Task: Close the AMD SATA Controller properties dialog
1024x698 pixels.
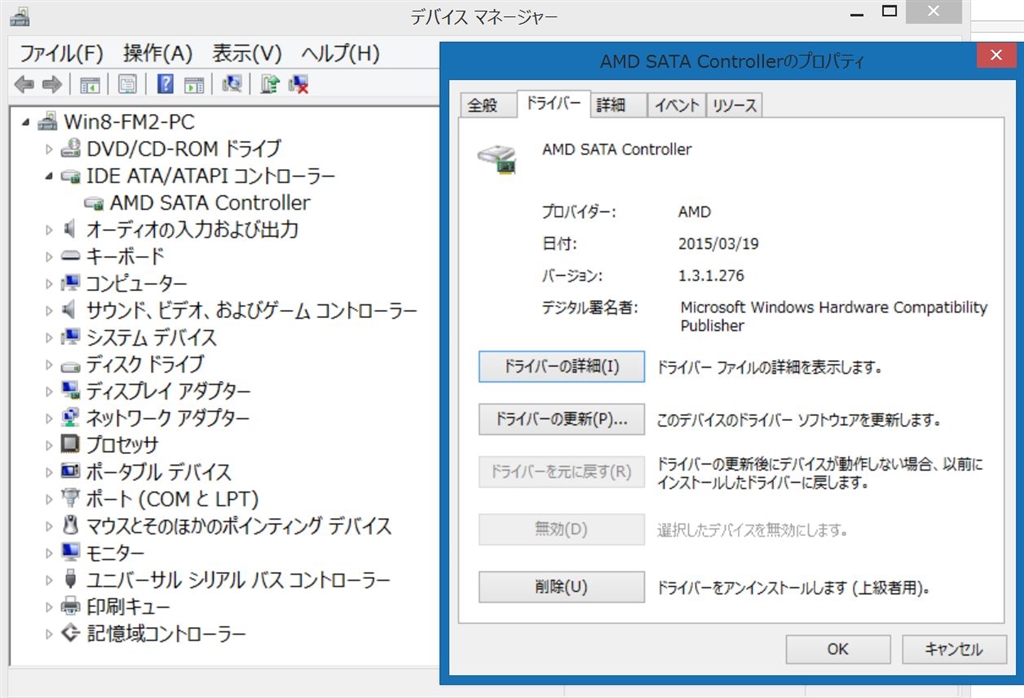Action: (x=996, y=56)
